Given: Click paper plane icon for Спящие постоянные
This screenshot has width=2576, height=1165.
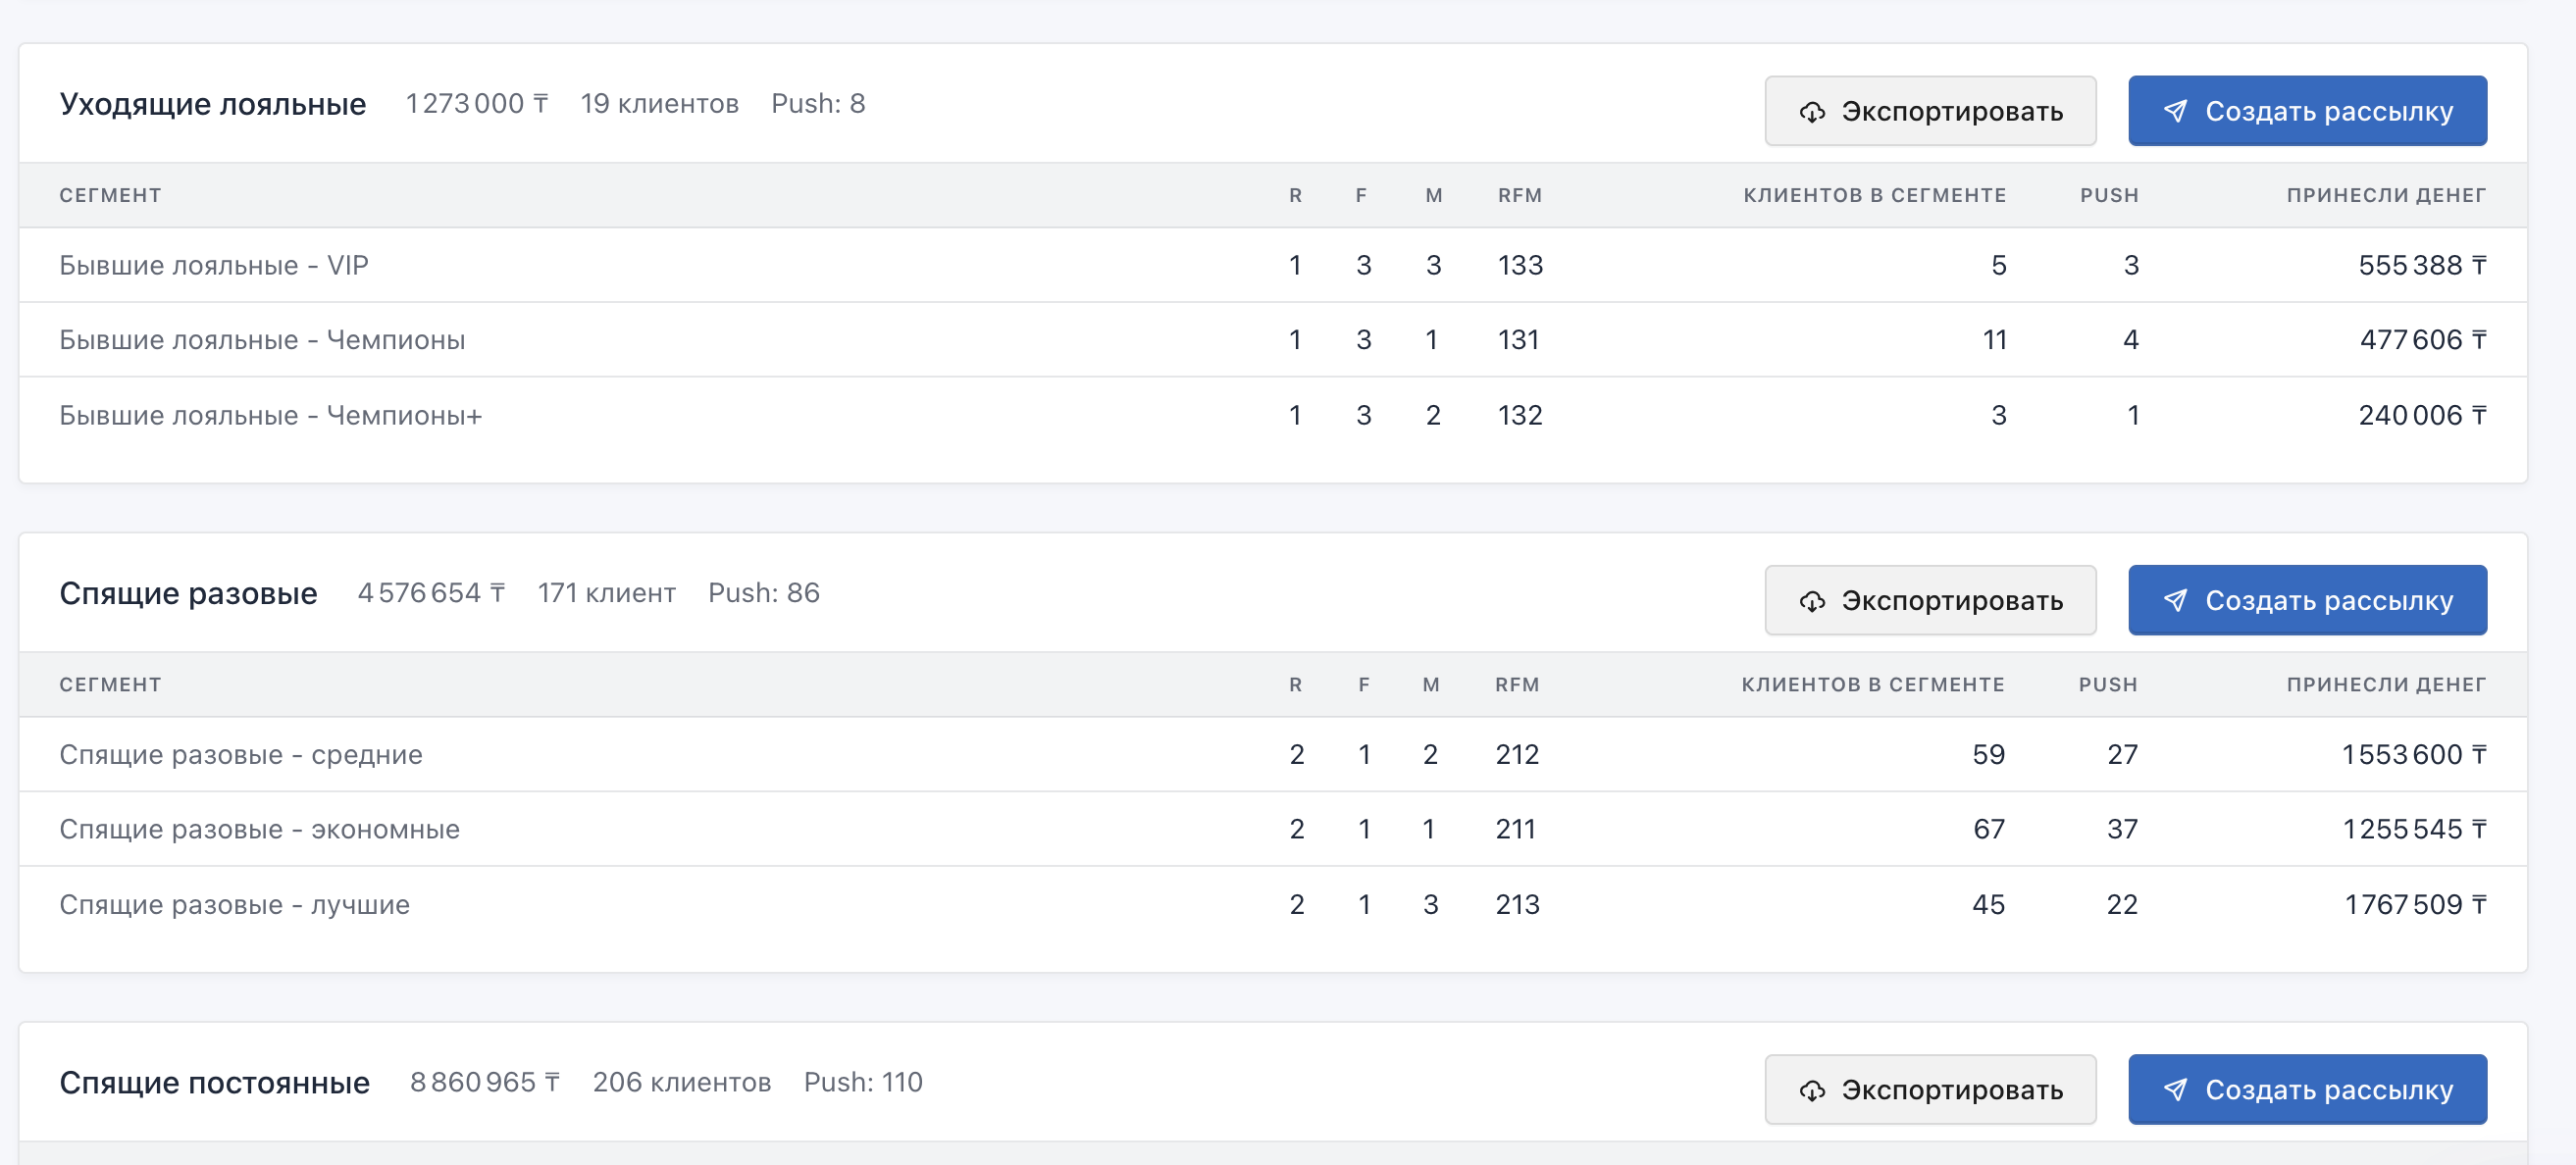Looking at the screenshot, I should coord(2175,1089).
